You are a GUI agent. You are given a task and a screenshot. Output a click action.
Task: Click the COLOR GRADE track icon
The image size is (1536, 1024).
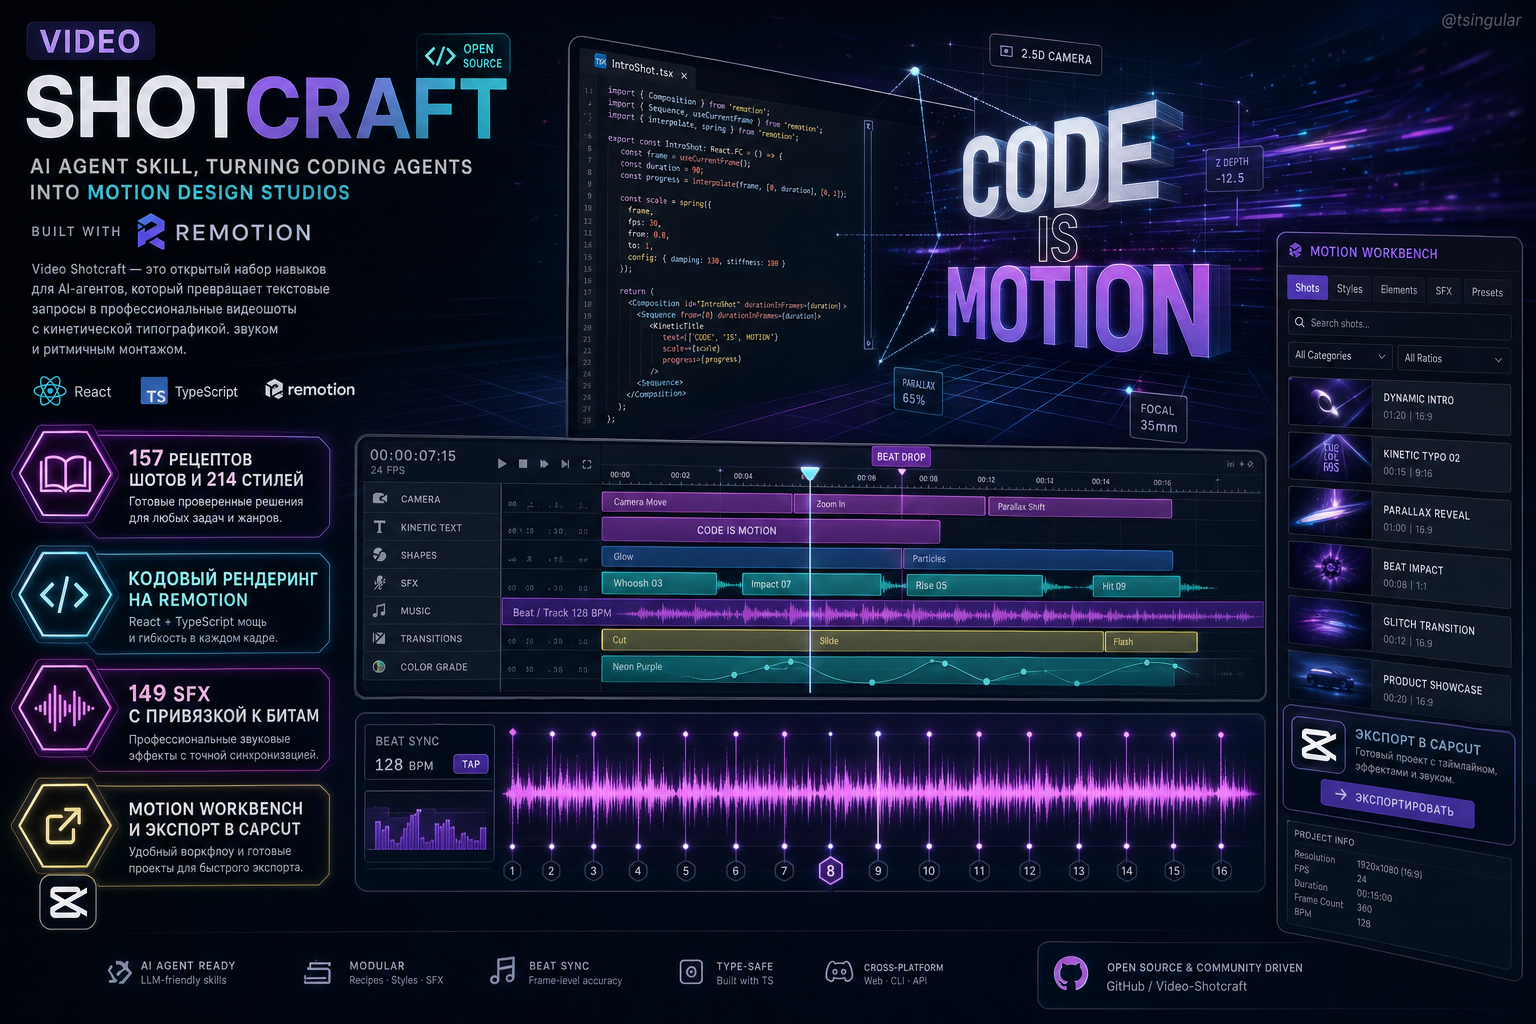pos(380,666)
